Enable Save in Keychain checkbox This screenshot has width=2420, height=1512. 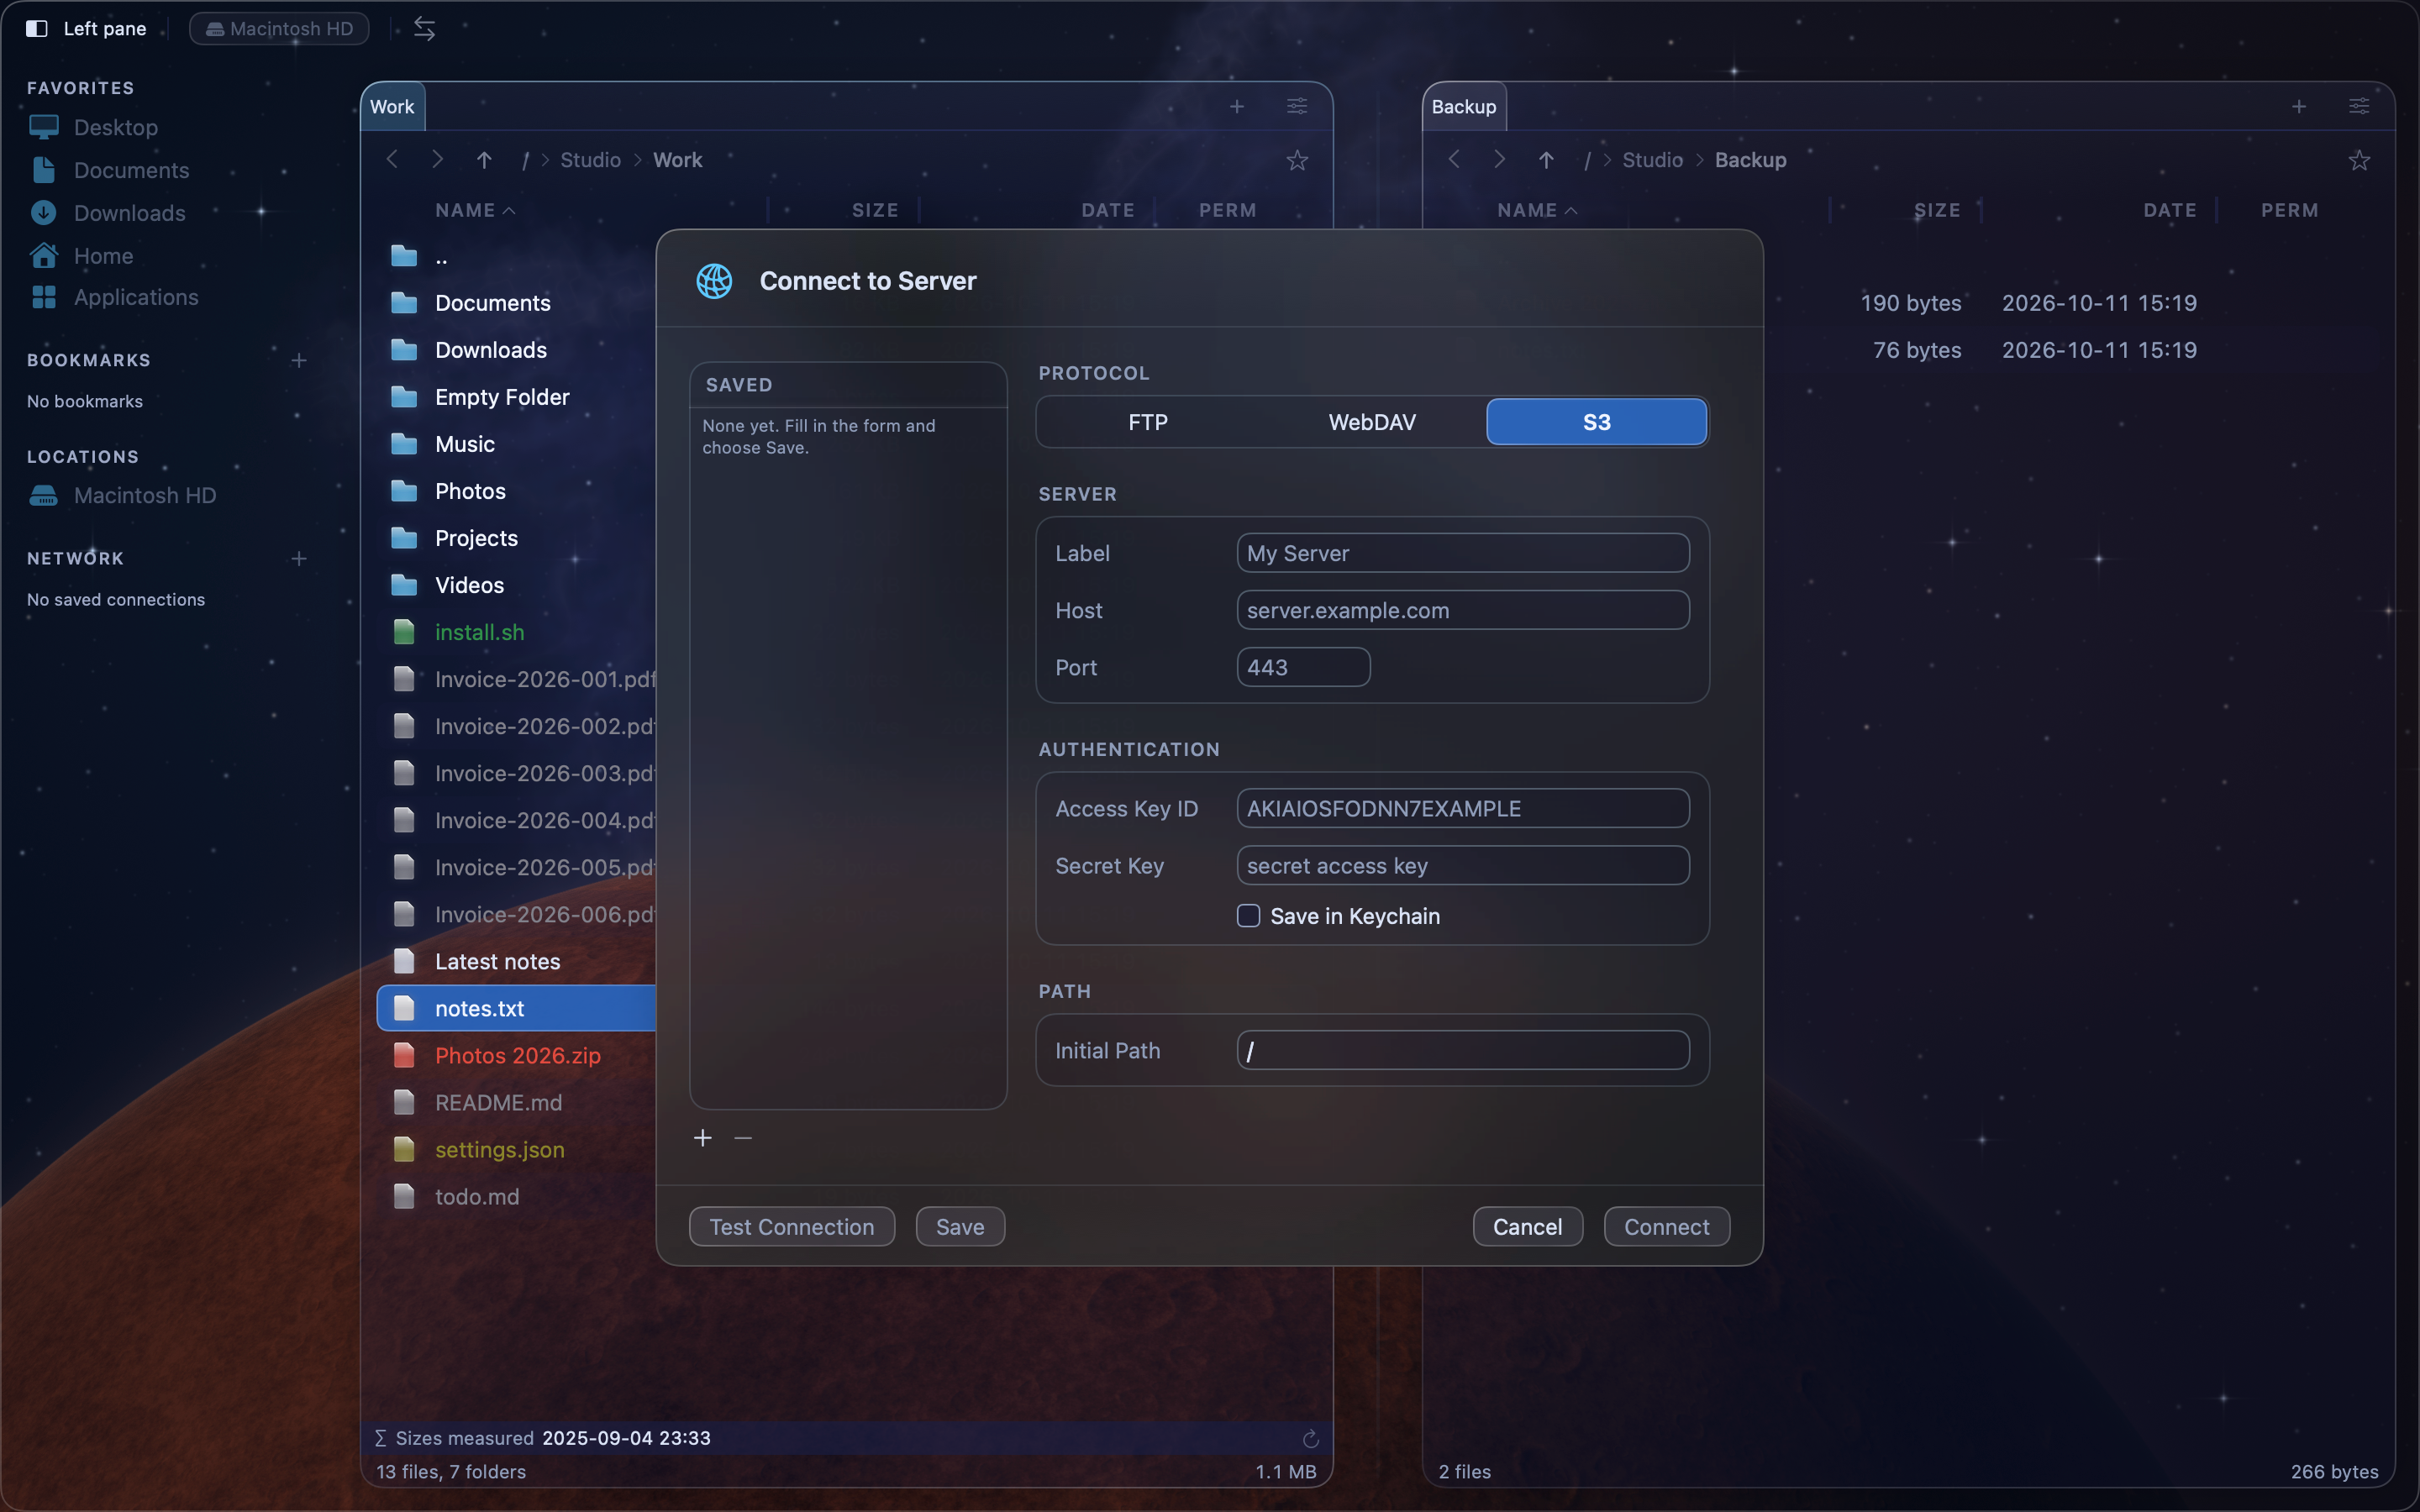pyautogui.click(x=1248, y=916)
